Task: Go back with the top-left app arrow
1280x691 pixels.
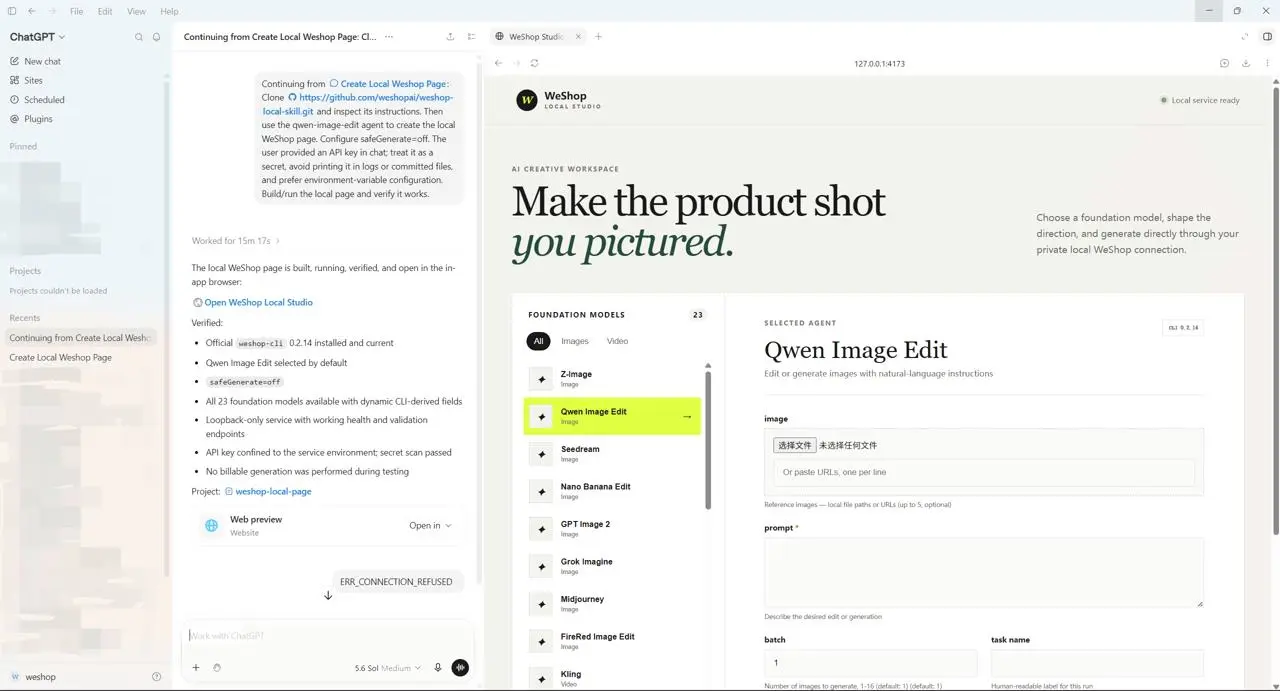Action: [x=32, y=11]
